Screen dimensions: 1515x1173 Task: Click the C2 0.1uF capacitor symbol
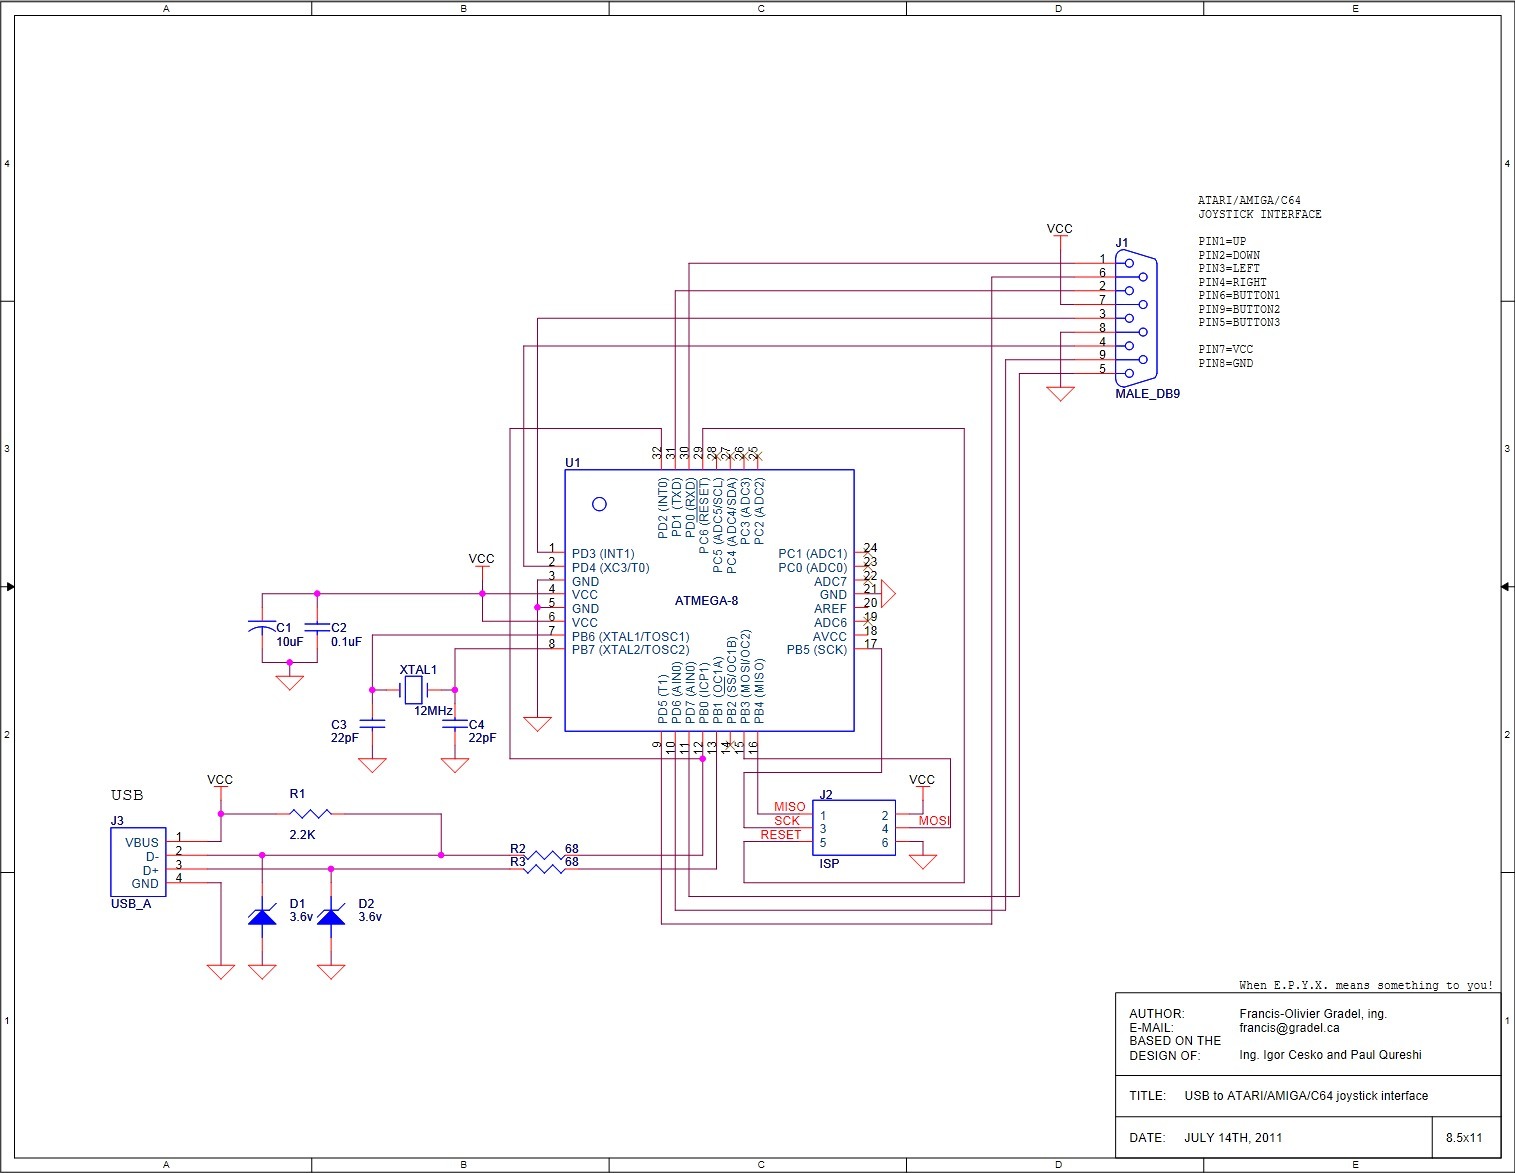click(317, 627)
